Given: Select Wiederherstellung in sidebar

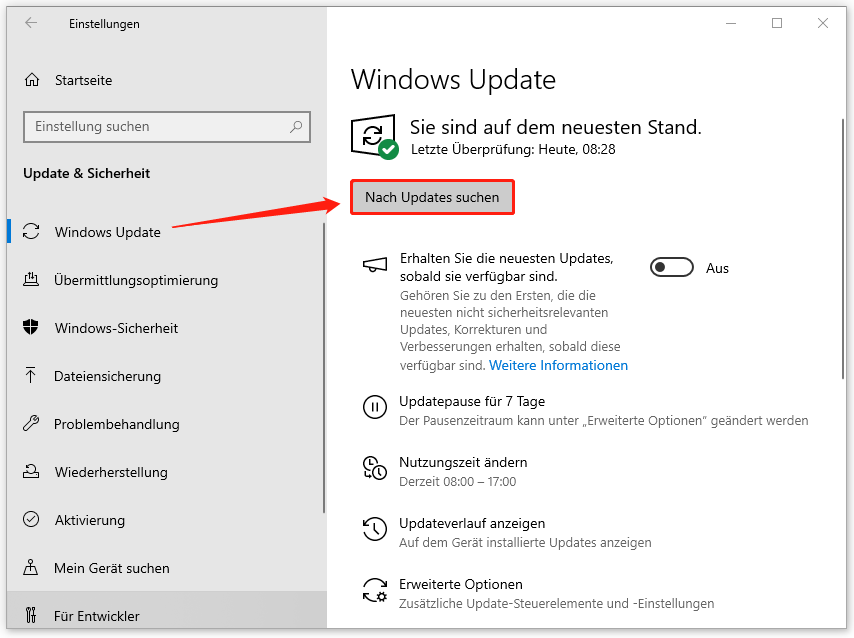Looking at the screenshot, I should [167, 471].
